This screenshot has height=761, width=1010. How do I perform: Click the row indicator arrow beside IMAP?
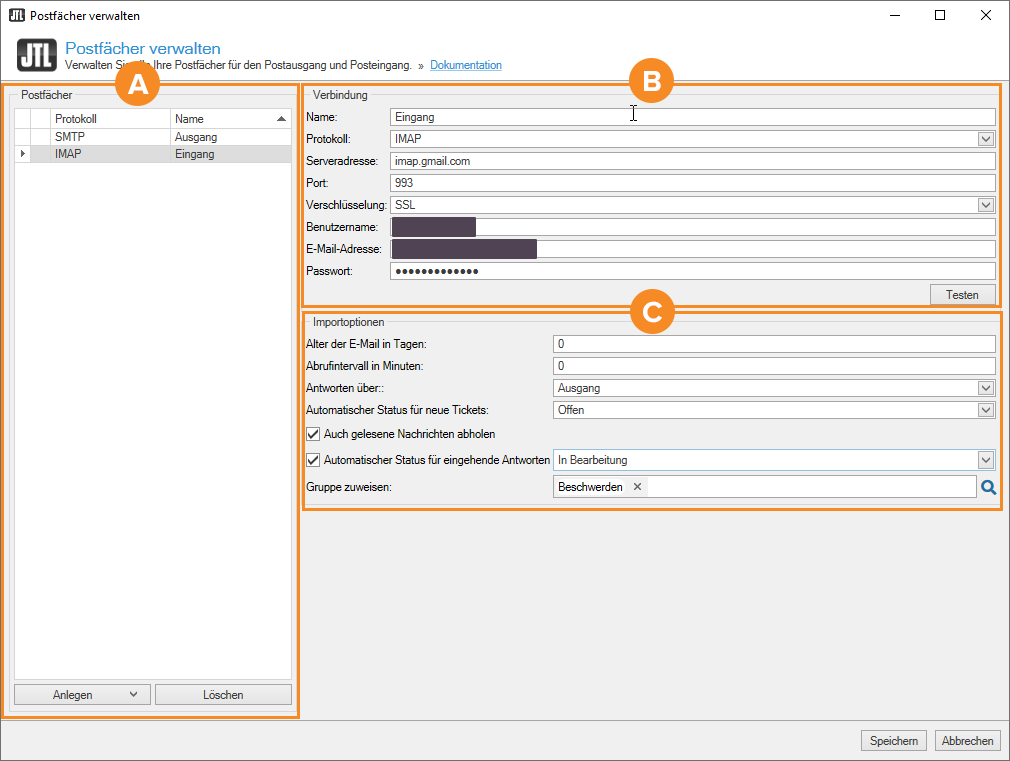tap(22, 155)
